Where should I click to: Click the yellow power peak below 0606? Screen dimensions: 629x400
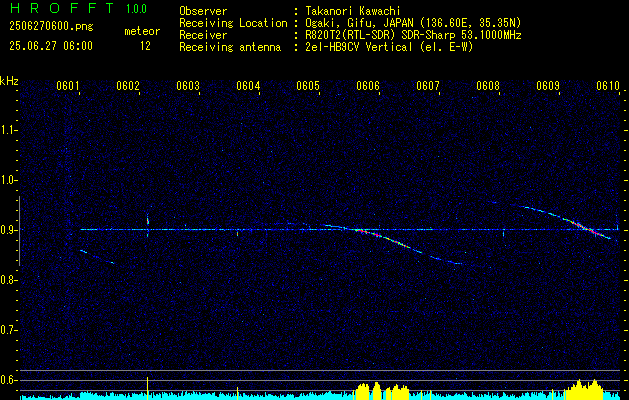381,392
